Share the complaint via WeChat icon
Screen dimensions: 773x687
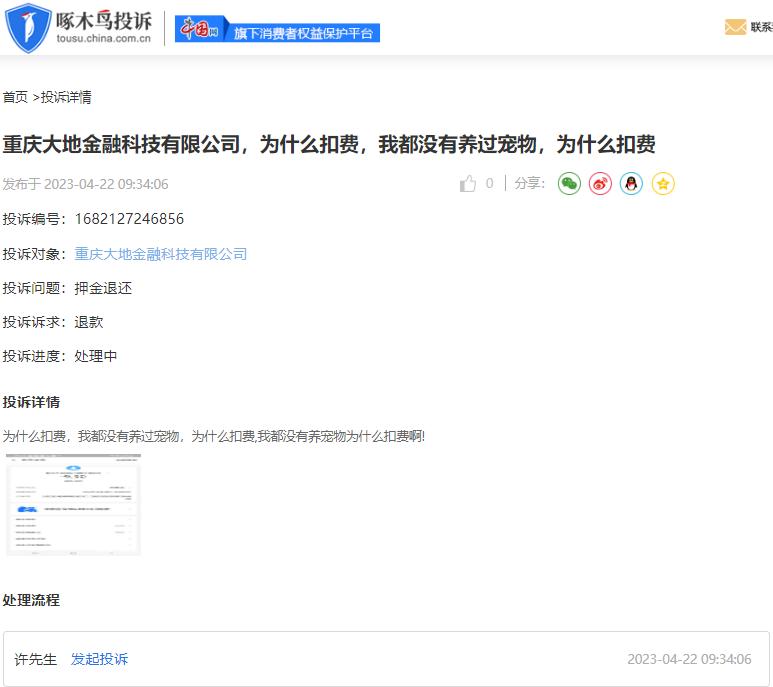569,184
